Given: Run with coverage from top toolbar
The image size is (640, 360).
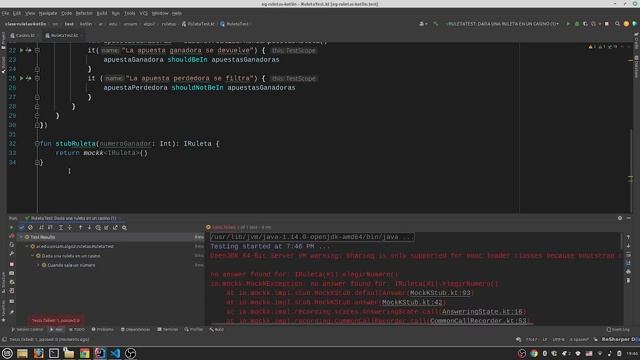Looking at the screenshot, I should pos(585,24).
